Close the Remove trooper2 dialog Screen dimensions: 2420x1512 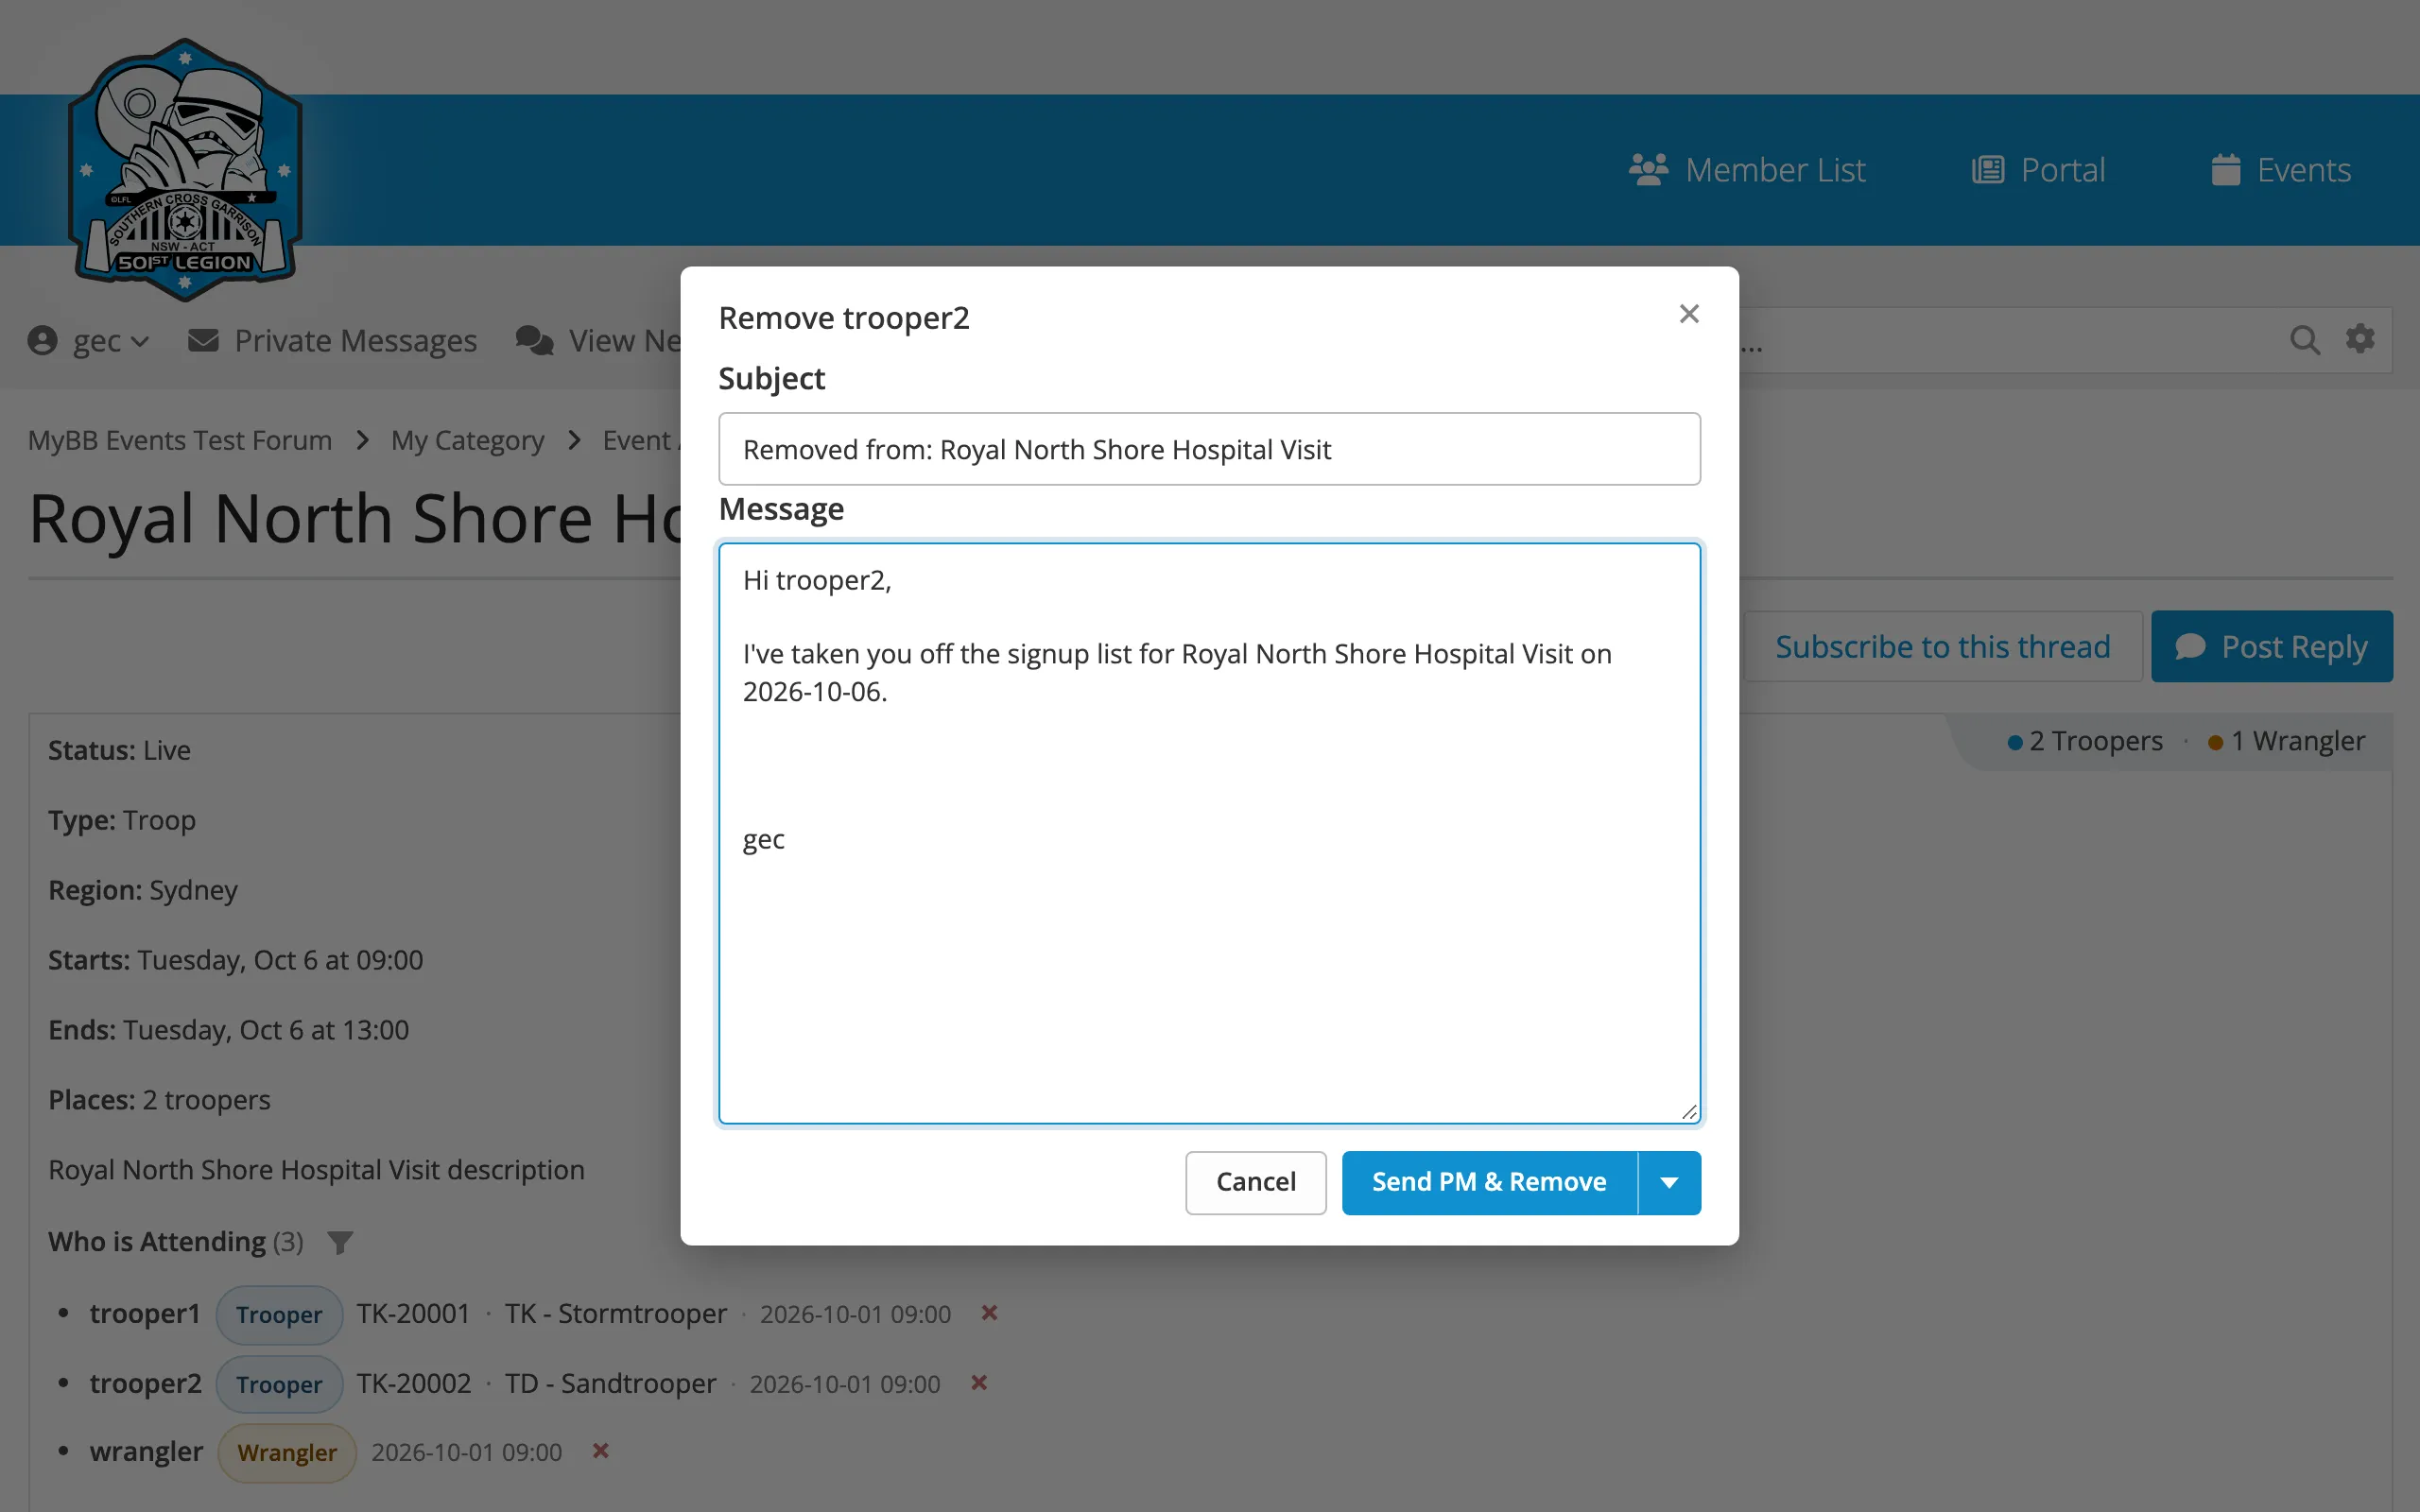[1689, 314]
